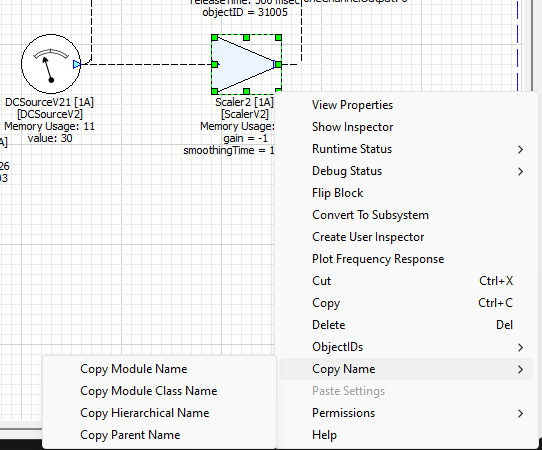The image size is (542, 450).
Task: Click the Scaler2 [1A] module label
Action: tap(244, 102)
